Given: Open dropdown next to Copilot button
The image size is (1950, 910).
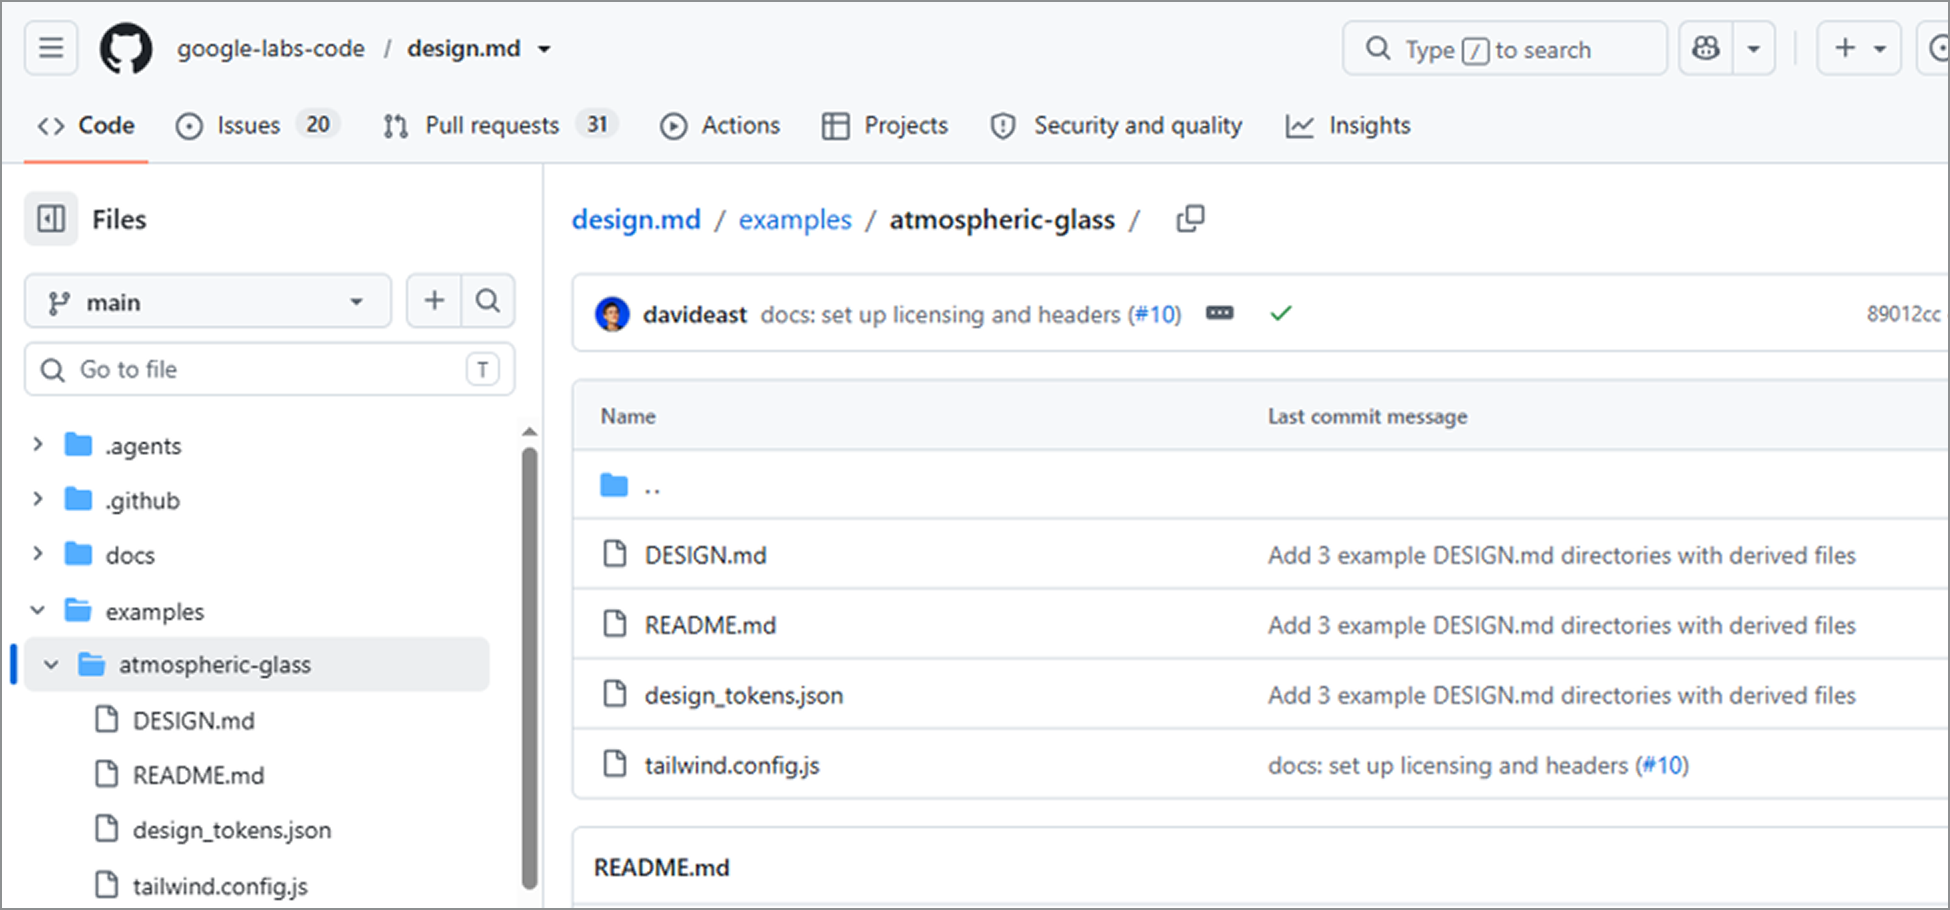Looking at the screenshot, I should point(1754,48).
